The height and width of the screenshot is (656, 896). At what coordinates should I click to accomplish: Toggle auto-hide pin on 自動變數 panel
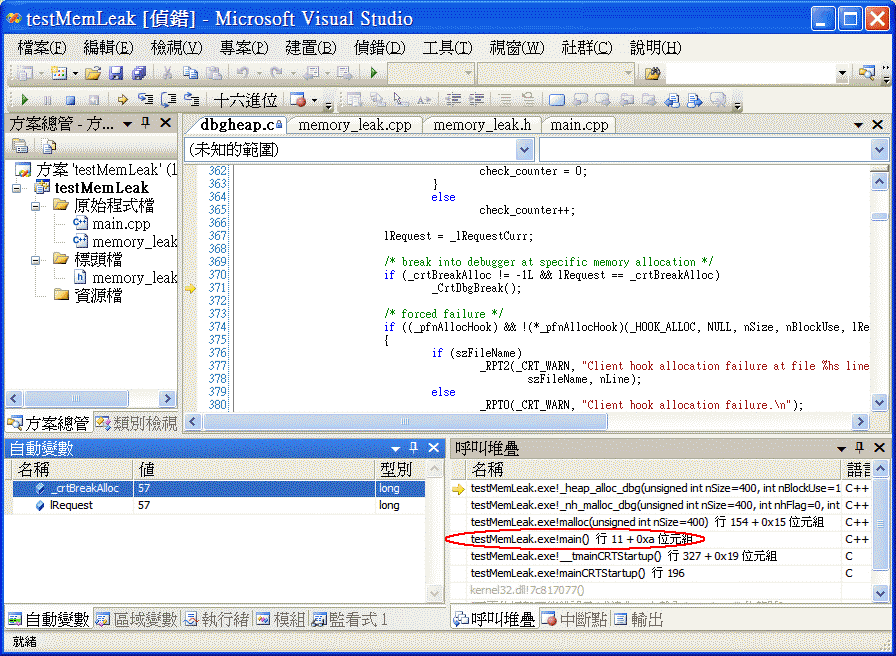[x=414, y=447]
